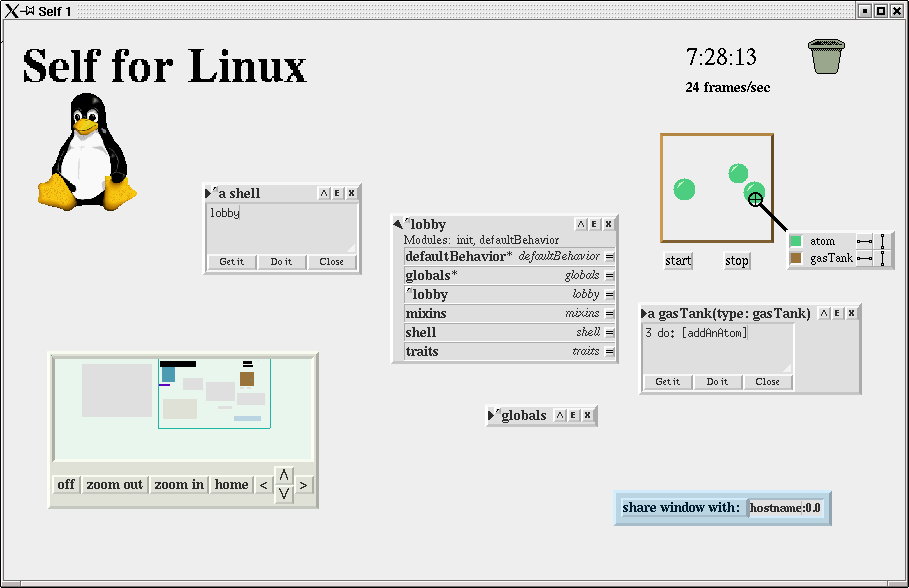
Task: Click the pan-left arrow in the navigator
Action: point(263,485)
